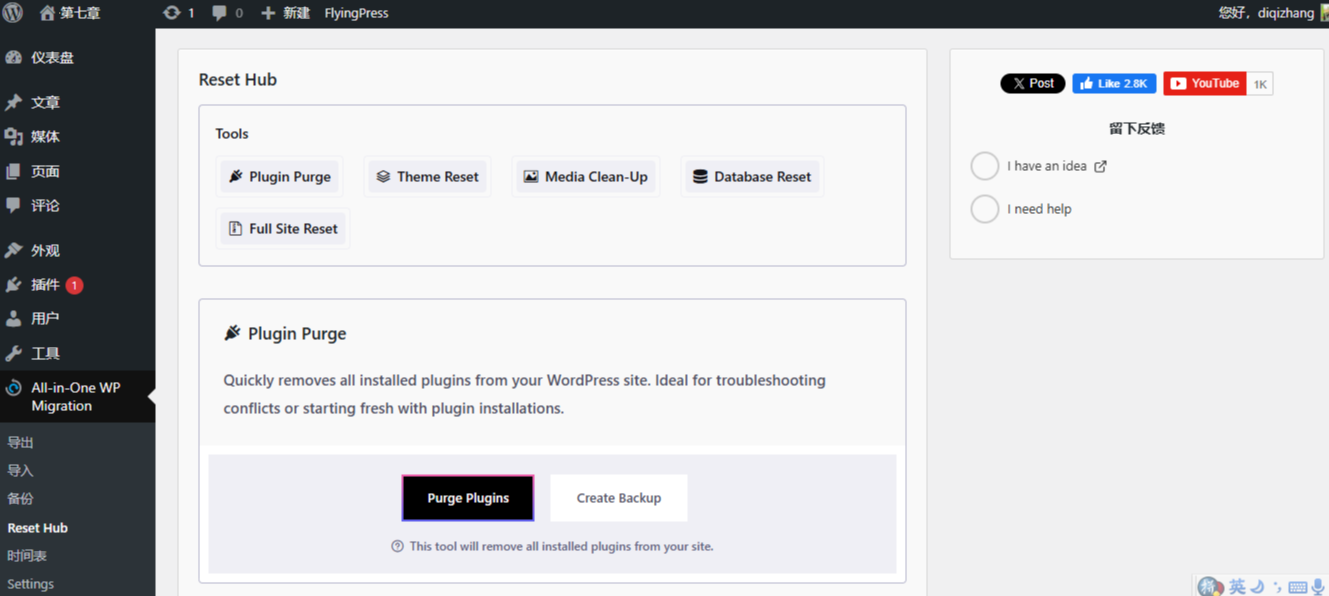
Task: Select the Plugin Purge tool
Action: [280, 177]
